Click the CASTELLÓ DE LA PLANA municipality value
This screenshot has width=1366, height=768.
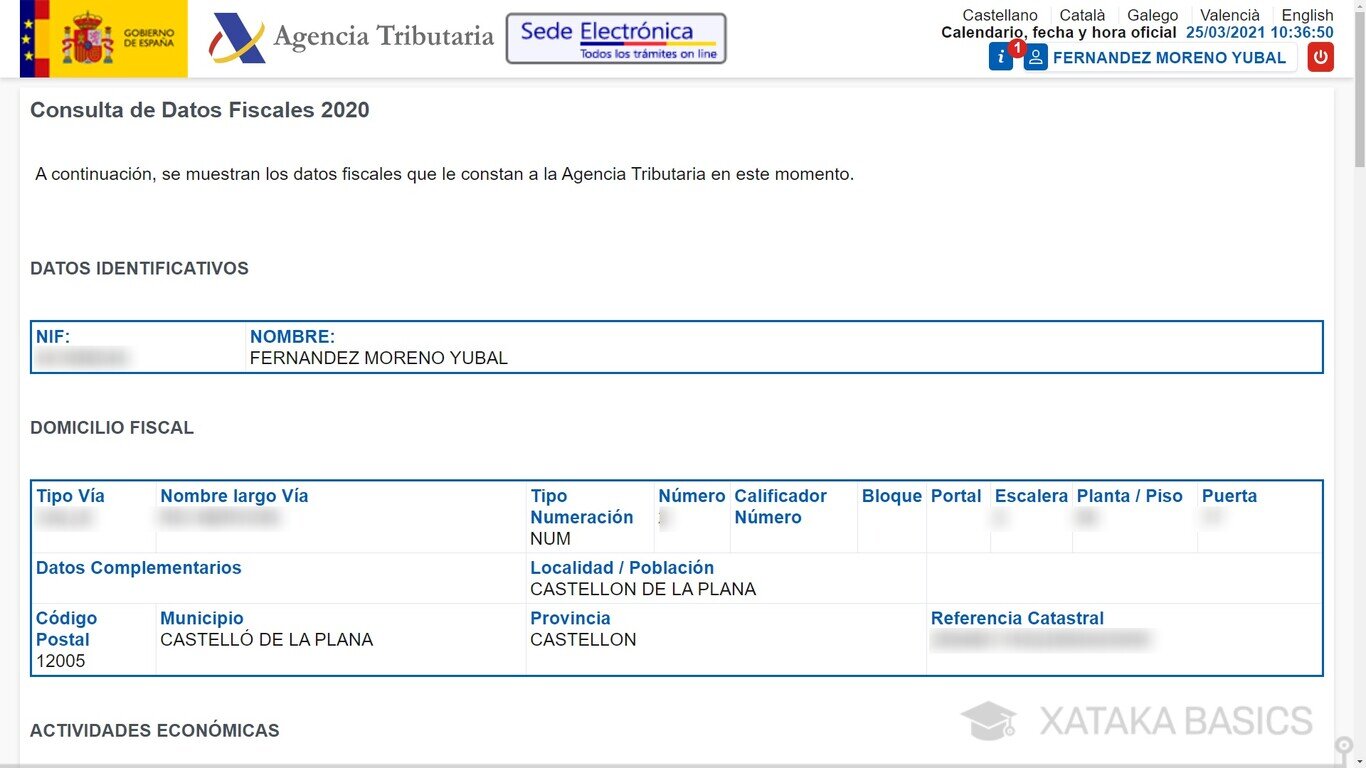[x=267, y=640]
